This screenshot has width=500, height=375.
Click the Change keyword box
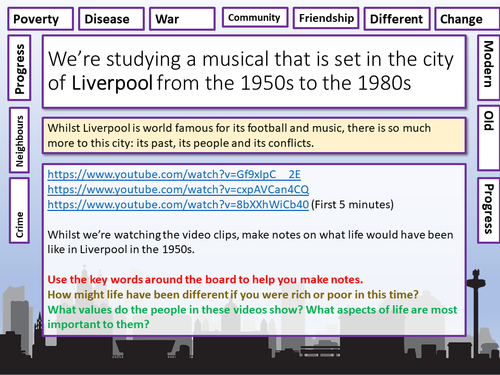[467, 19]
